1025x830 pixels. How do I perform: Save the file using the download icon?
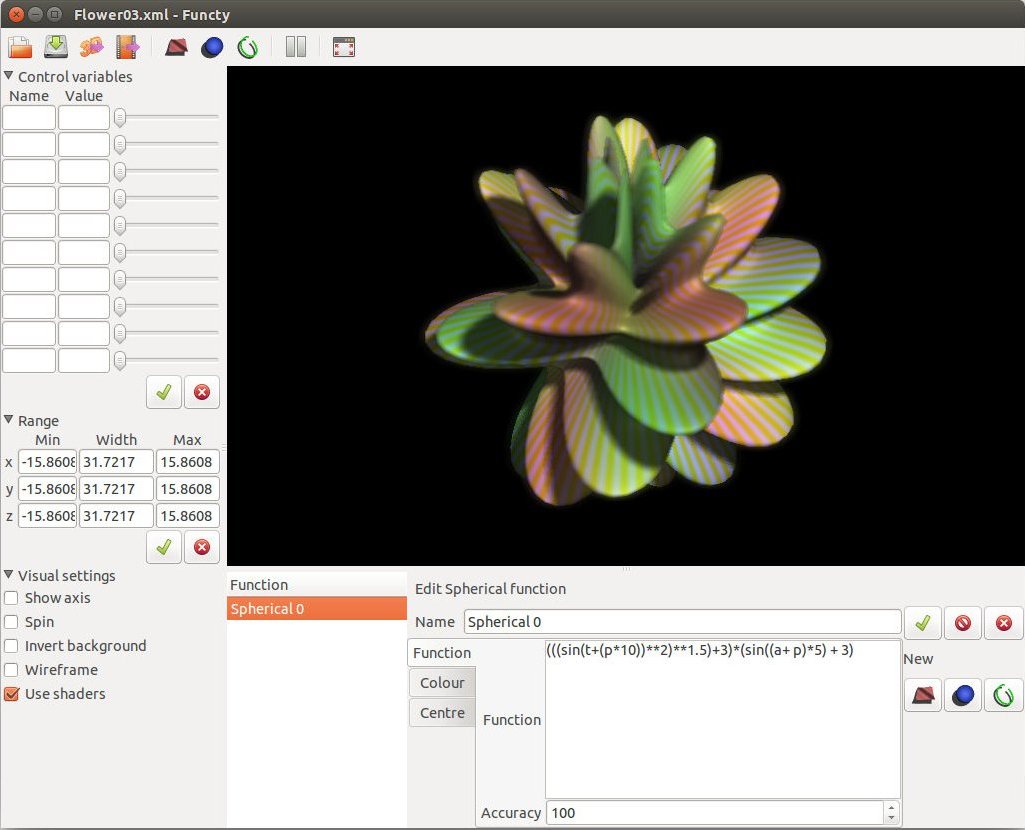(56, 47)
